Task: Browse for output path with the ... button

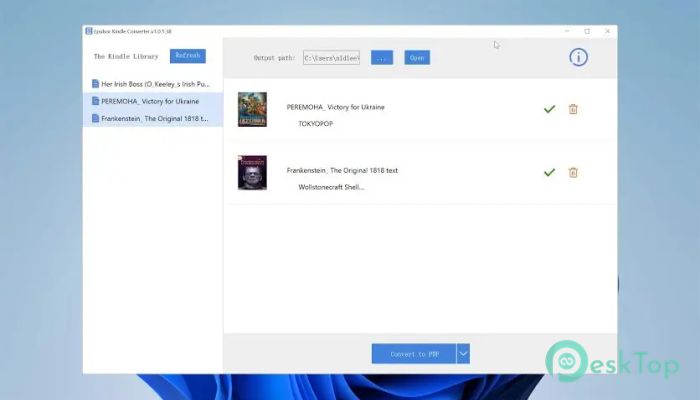Action: pos(382,58)
